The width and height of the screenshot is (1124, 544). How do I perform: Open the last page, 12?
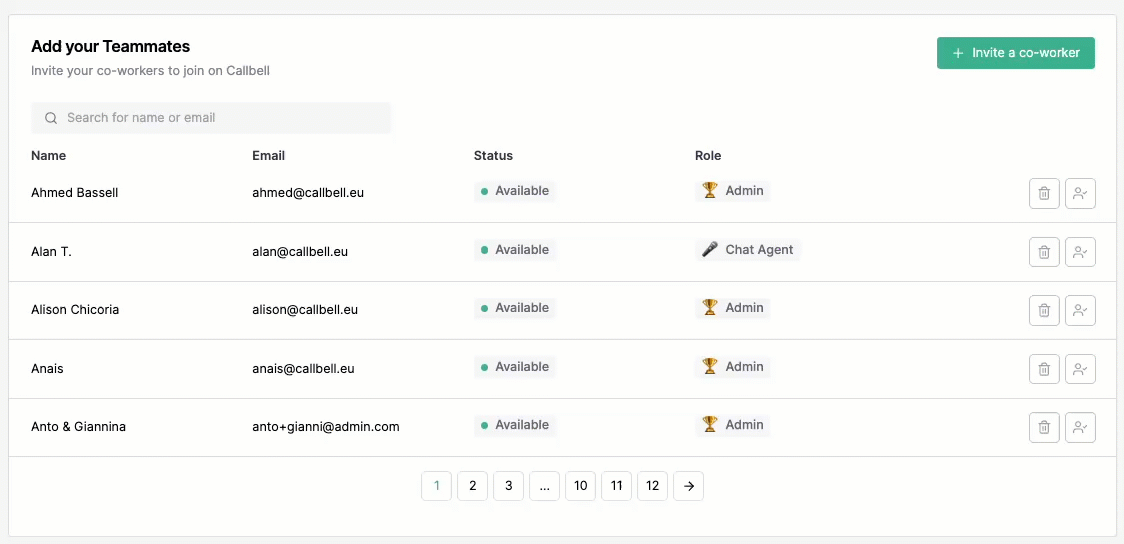tap(652, 486)
